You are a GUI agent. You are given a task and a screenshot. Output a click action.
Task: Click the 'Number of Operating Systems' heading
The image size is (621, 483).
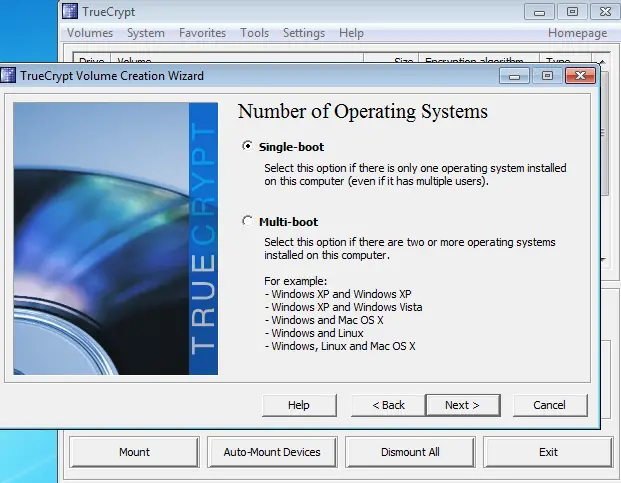point(363,111)
